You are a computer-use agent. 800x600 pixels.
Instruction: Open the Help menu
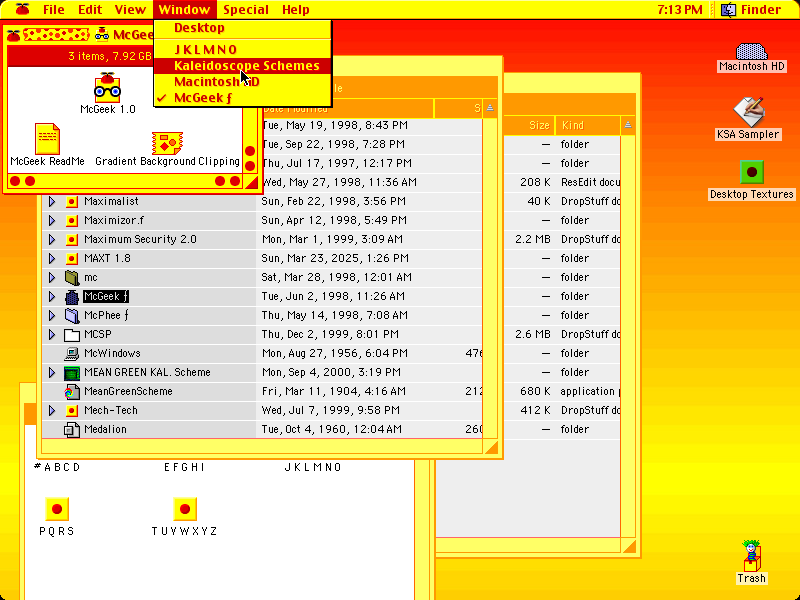pos(296,10)
